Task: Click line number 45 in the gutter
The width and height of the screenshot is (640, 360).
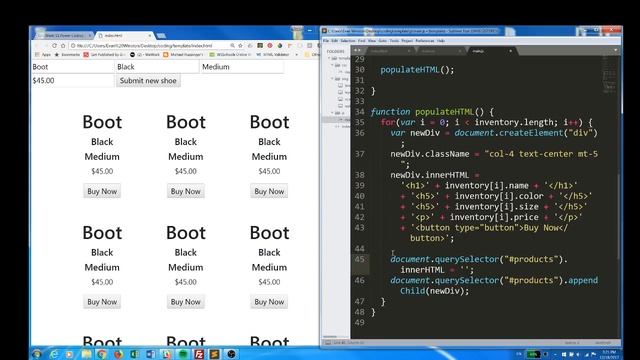Action: pyautogui.click(x=360, y=259)
